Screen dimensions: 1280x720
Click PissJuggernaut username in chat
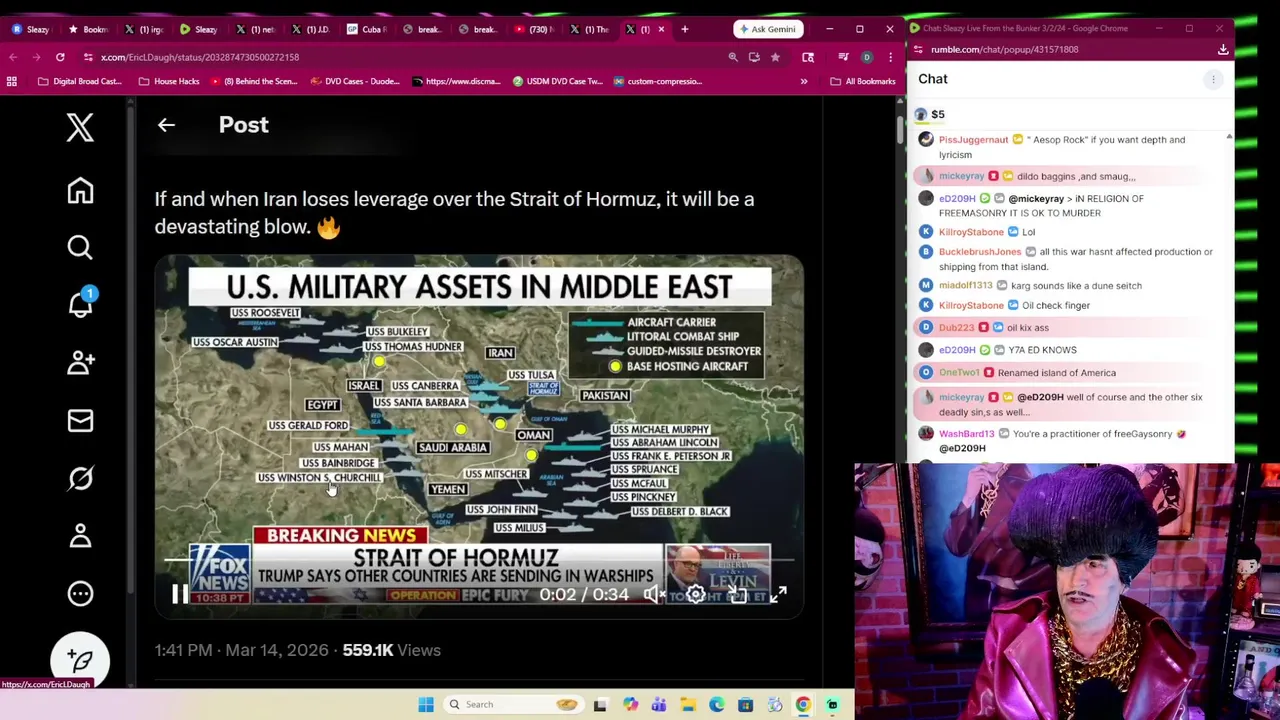pyautogui.click(x=973, y=140)
